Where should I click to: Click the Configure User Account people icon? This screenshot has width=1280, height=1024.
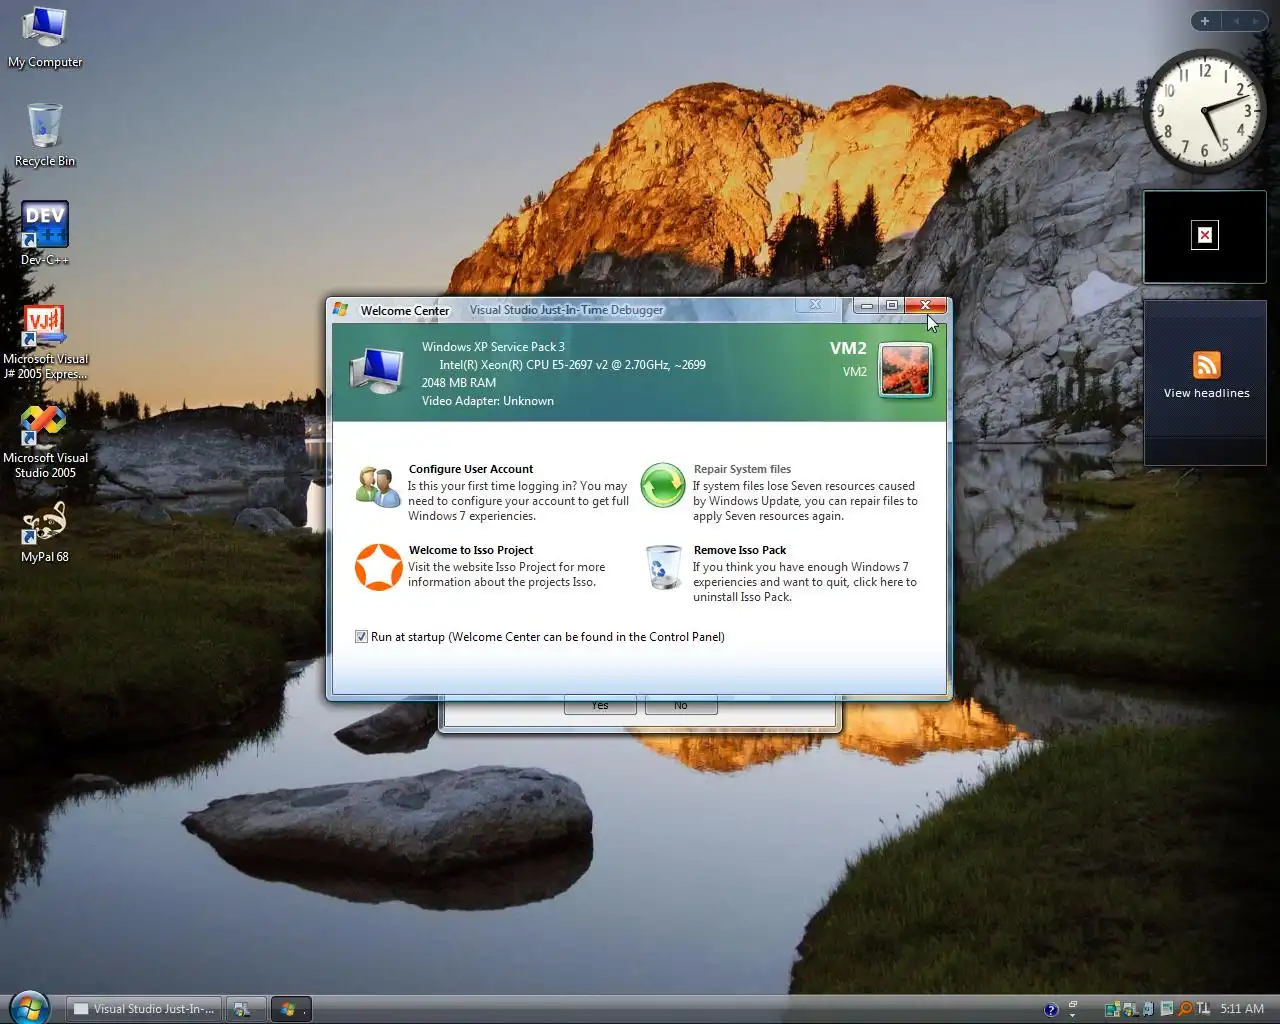(x=378, y=486)
